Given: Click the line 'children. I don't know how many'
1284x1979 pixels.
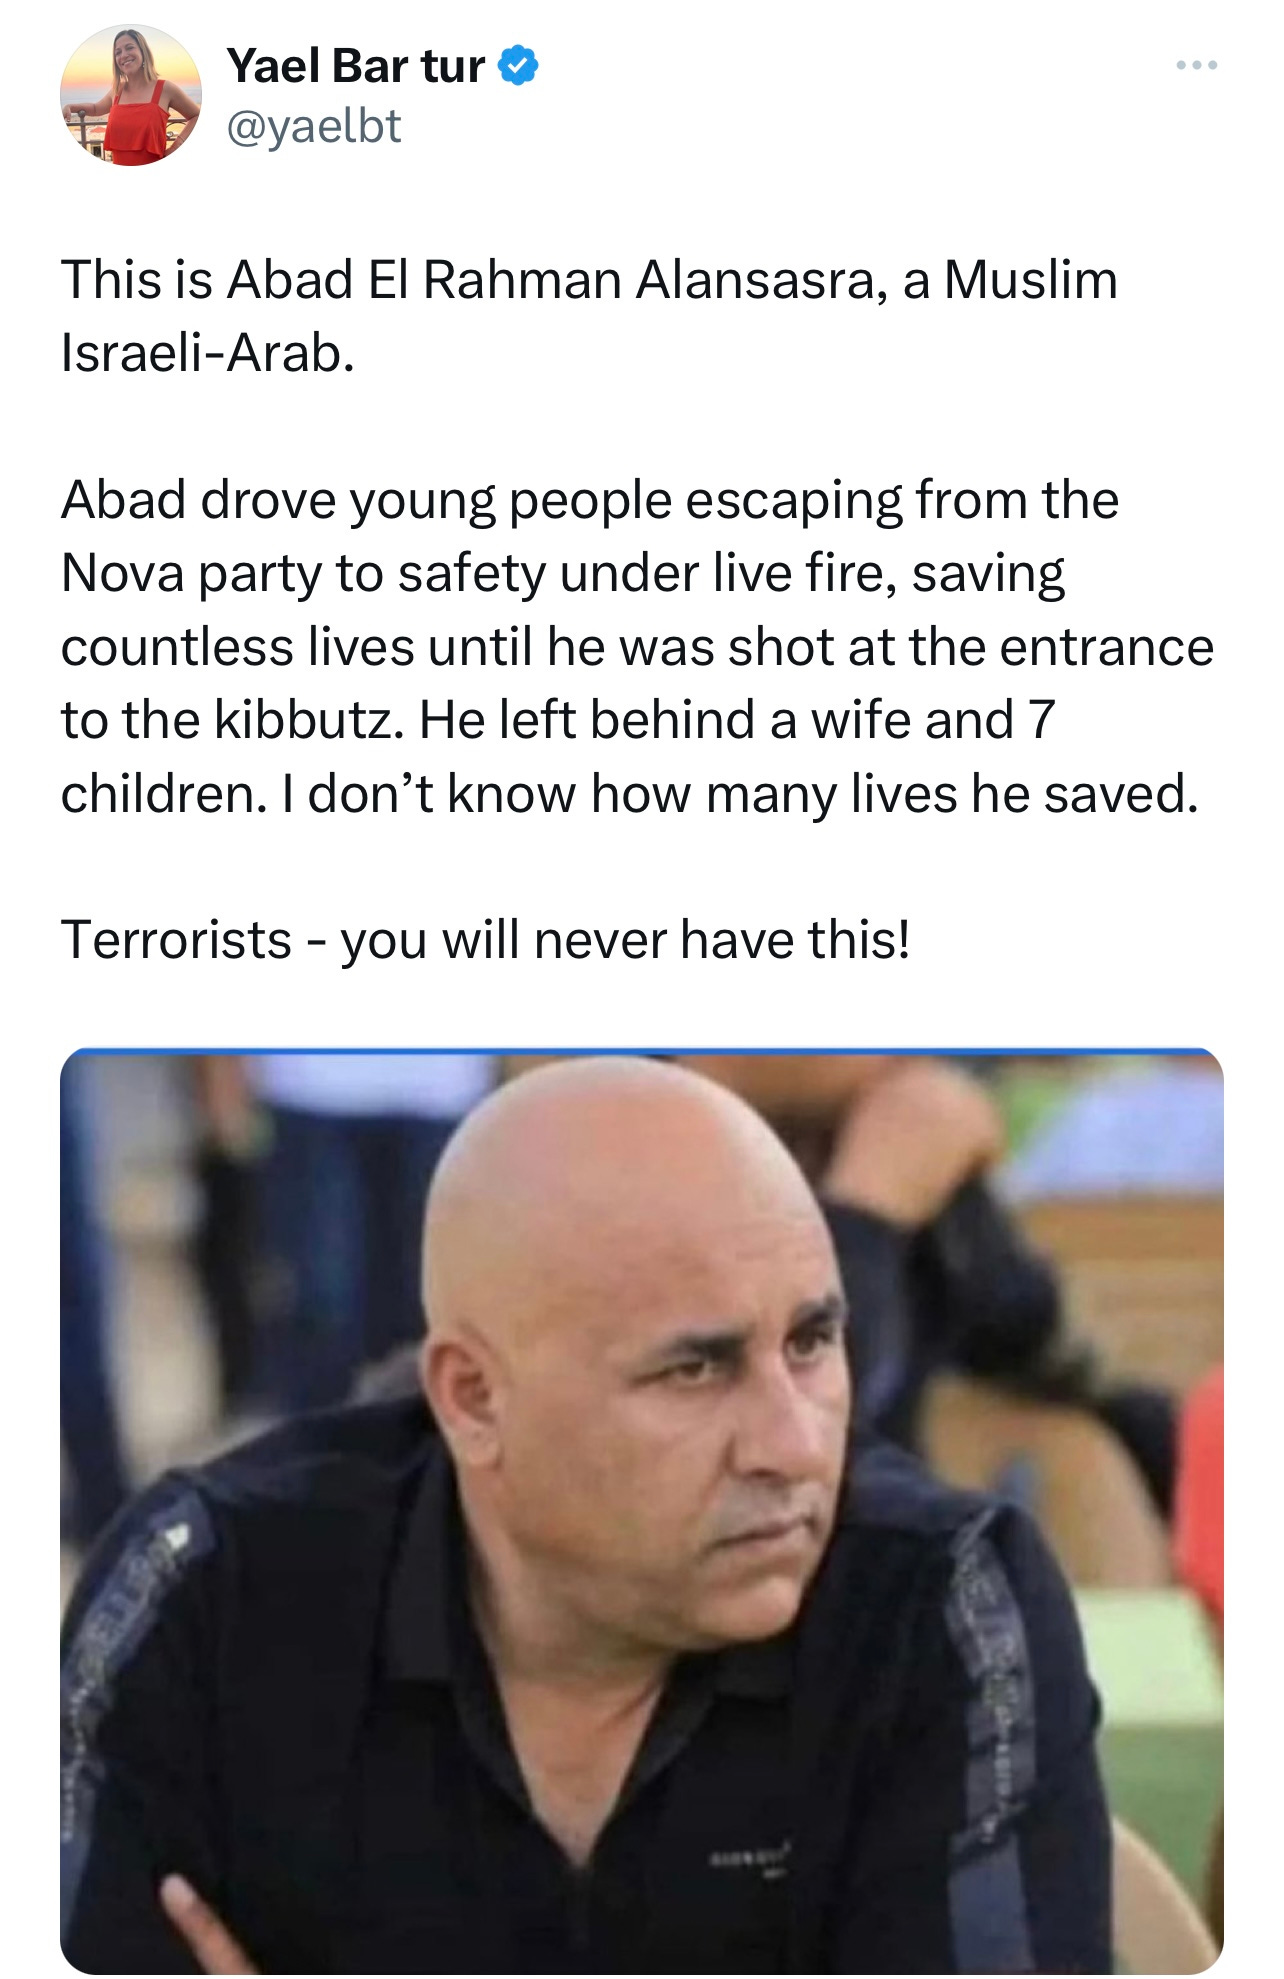Looking at the screenshot, I should click(629, 794).
